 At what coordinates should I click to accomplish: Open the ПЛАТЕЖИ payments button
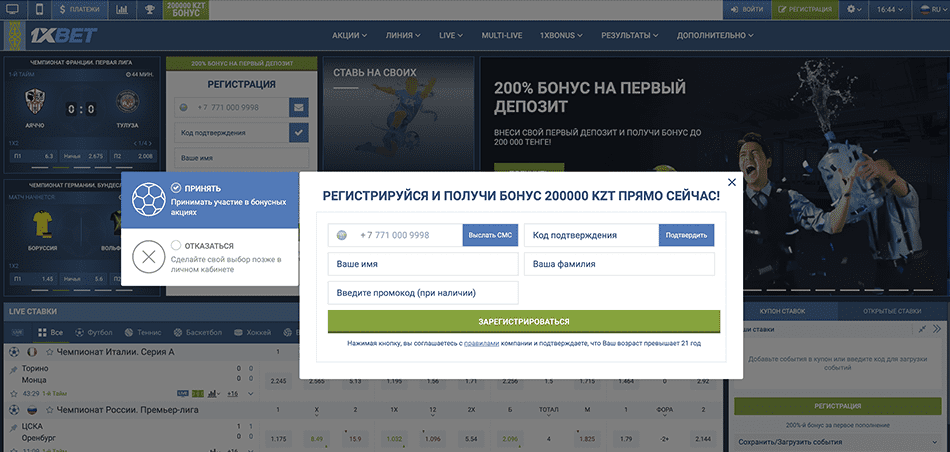[81, 10]
